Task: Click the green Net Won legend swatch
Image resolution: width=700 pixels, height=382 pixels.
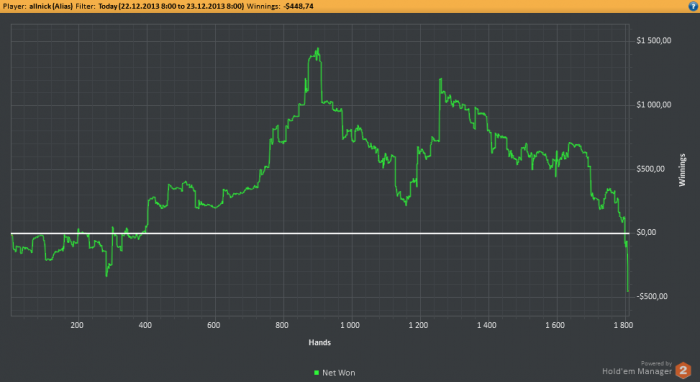Action: pyautogui.click(x=317, y=373)
